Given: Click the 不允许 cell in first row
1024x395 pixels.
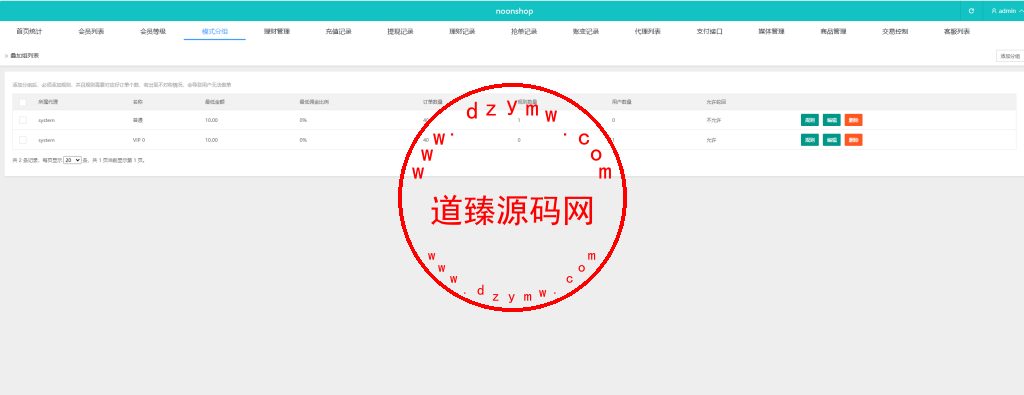Looking at the screenshot, I should coord(713,120).
